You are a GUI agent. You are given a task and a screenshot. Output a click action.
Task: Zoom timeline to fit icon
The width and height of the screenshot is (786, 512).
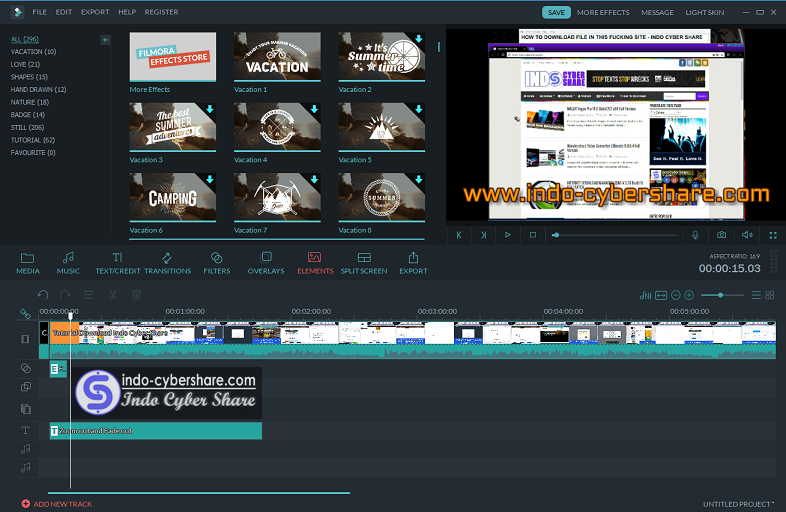click(661, 295)
